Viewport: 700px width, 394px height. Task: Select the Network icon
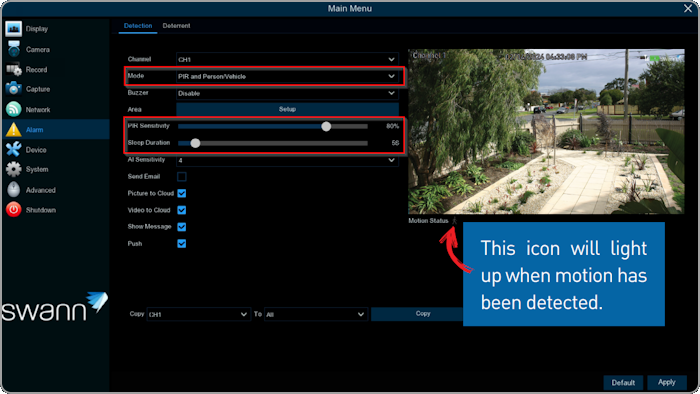coord(13,109)
